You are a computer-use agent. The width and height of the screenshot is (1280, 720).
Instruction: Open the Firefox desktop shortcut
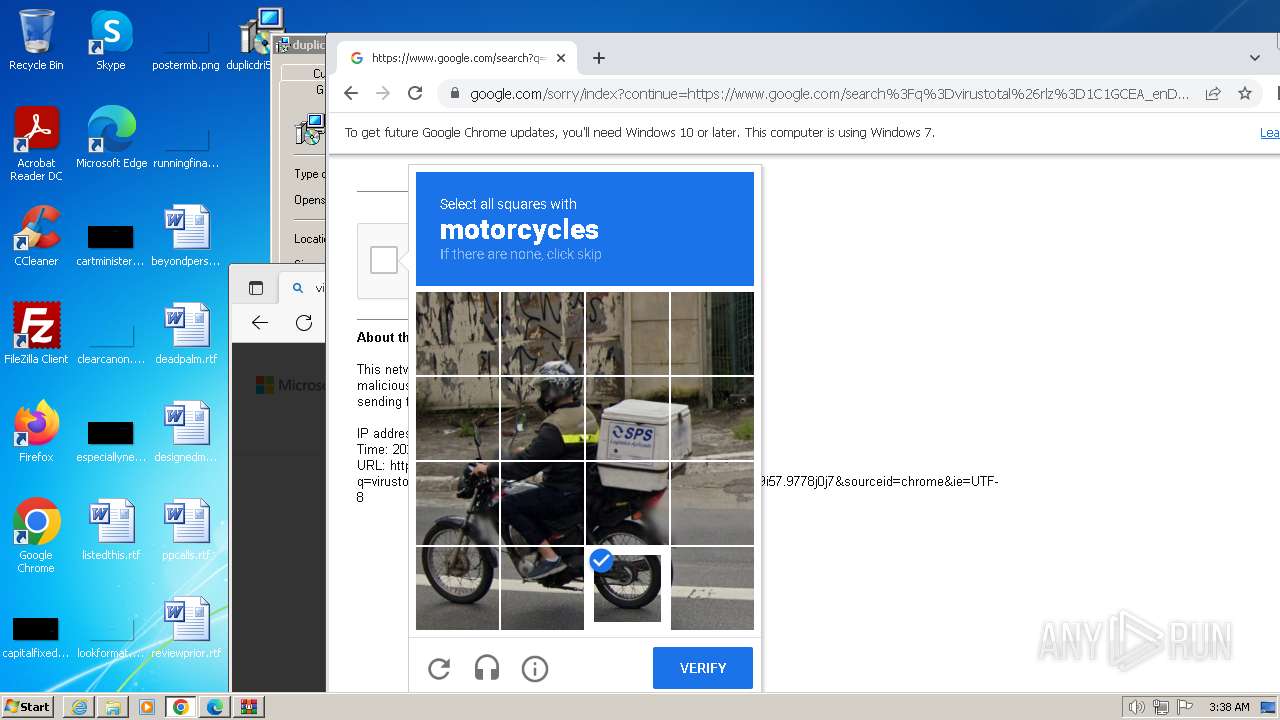coord(36,432)
